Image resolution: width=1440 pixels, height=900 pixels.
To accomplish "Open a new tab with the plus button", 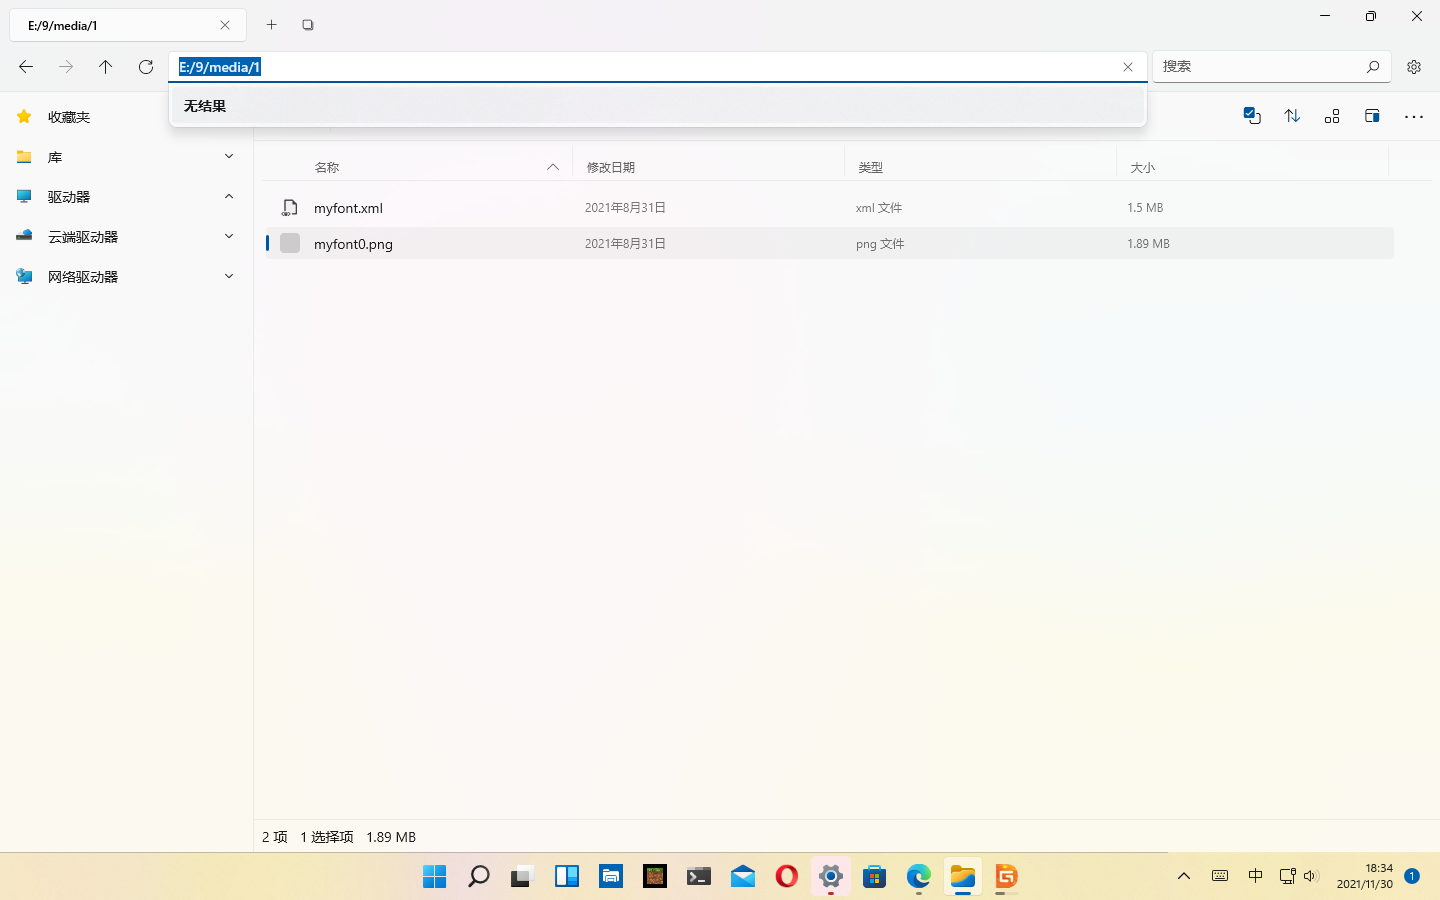I will click(271, 24).
